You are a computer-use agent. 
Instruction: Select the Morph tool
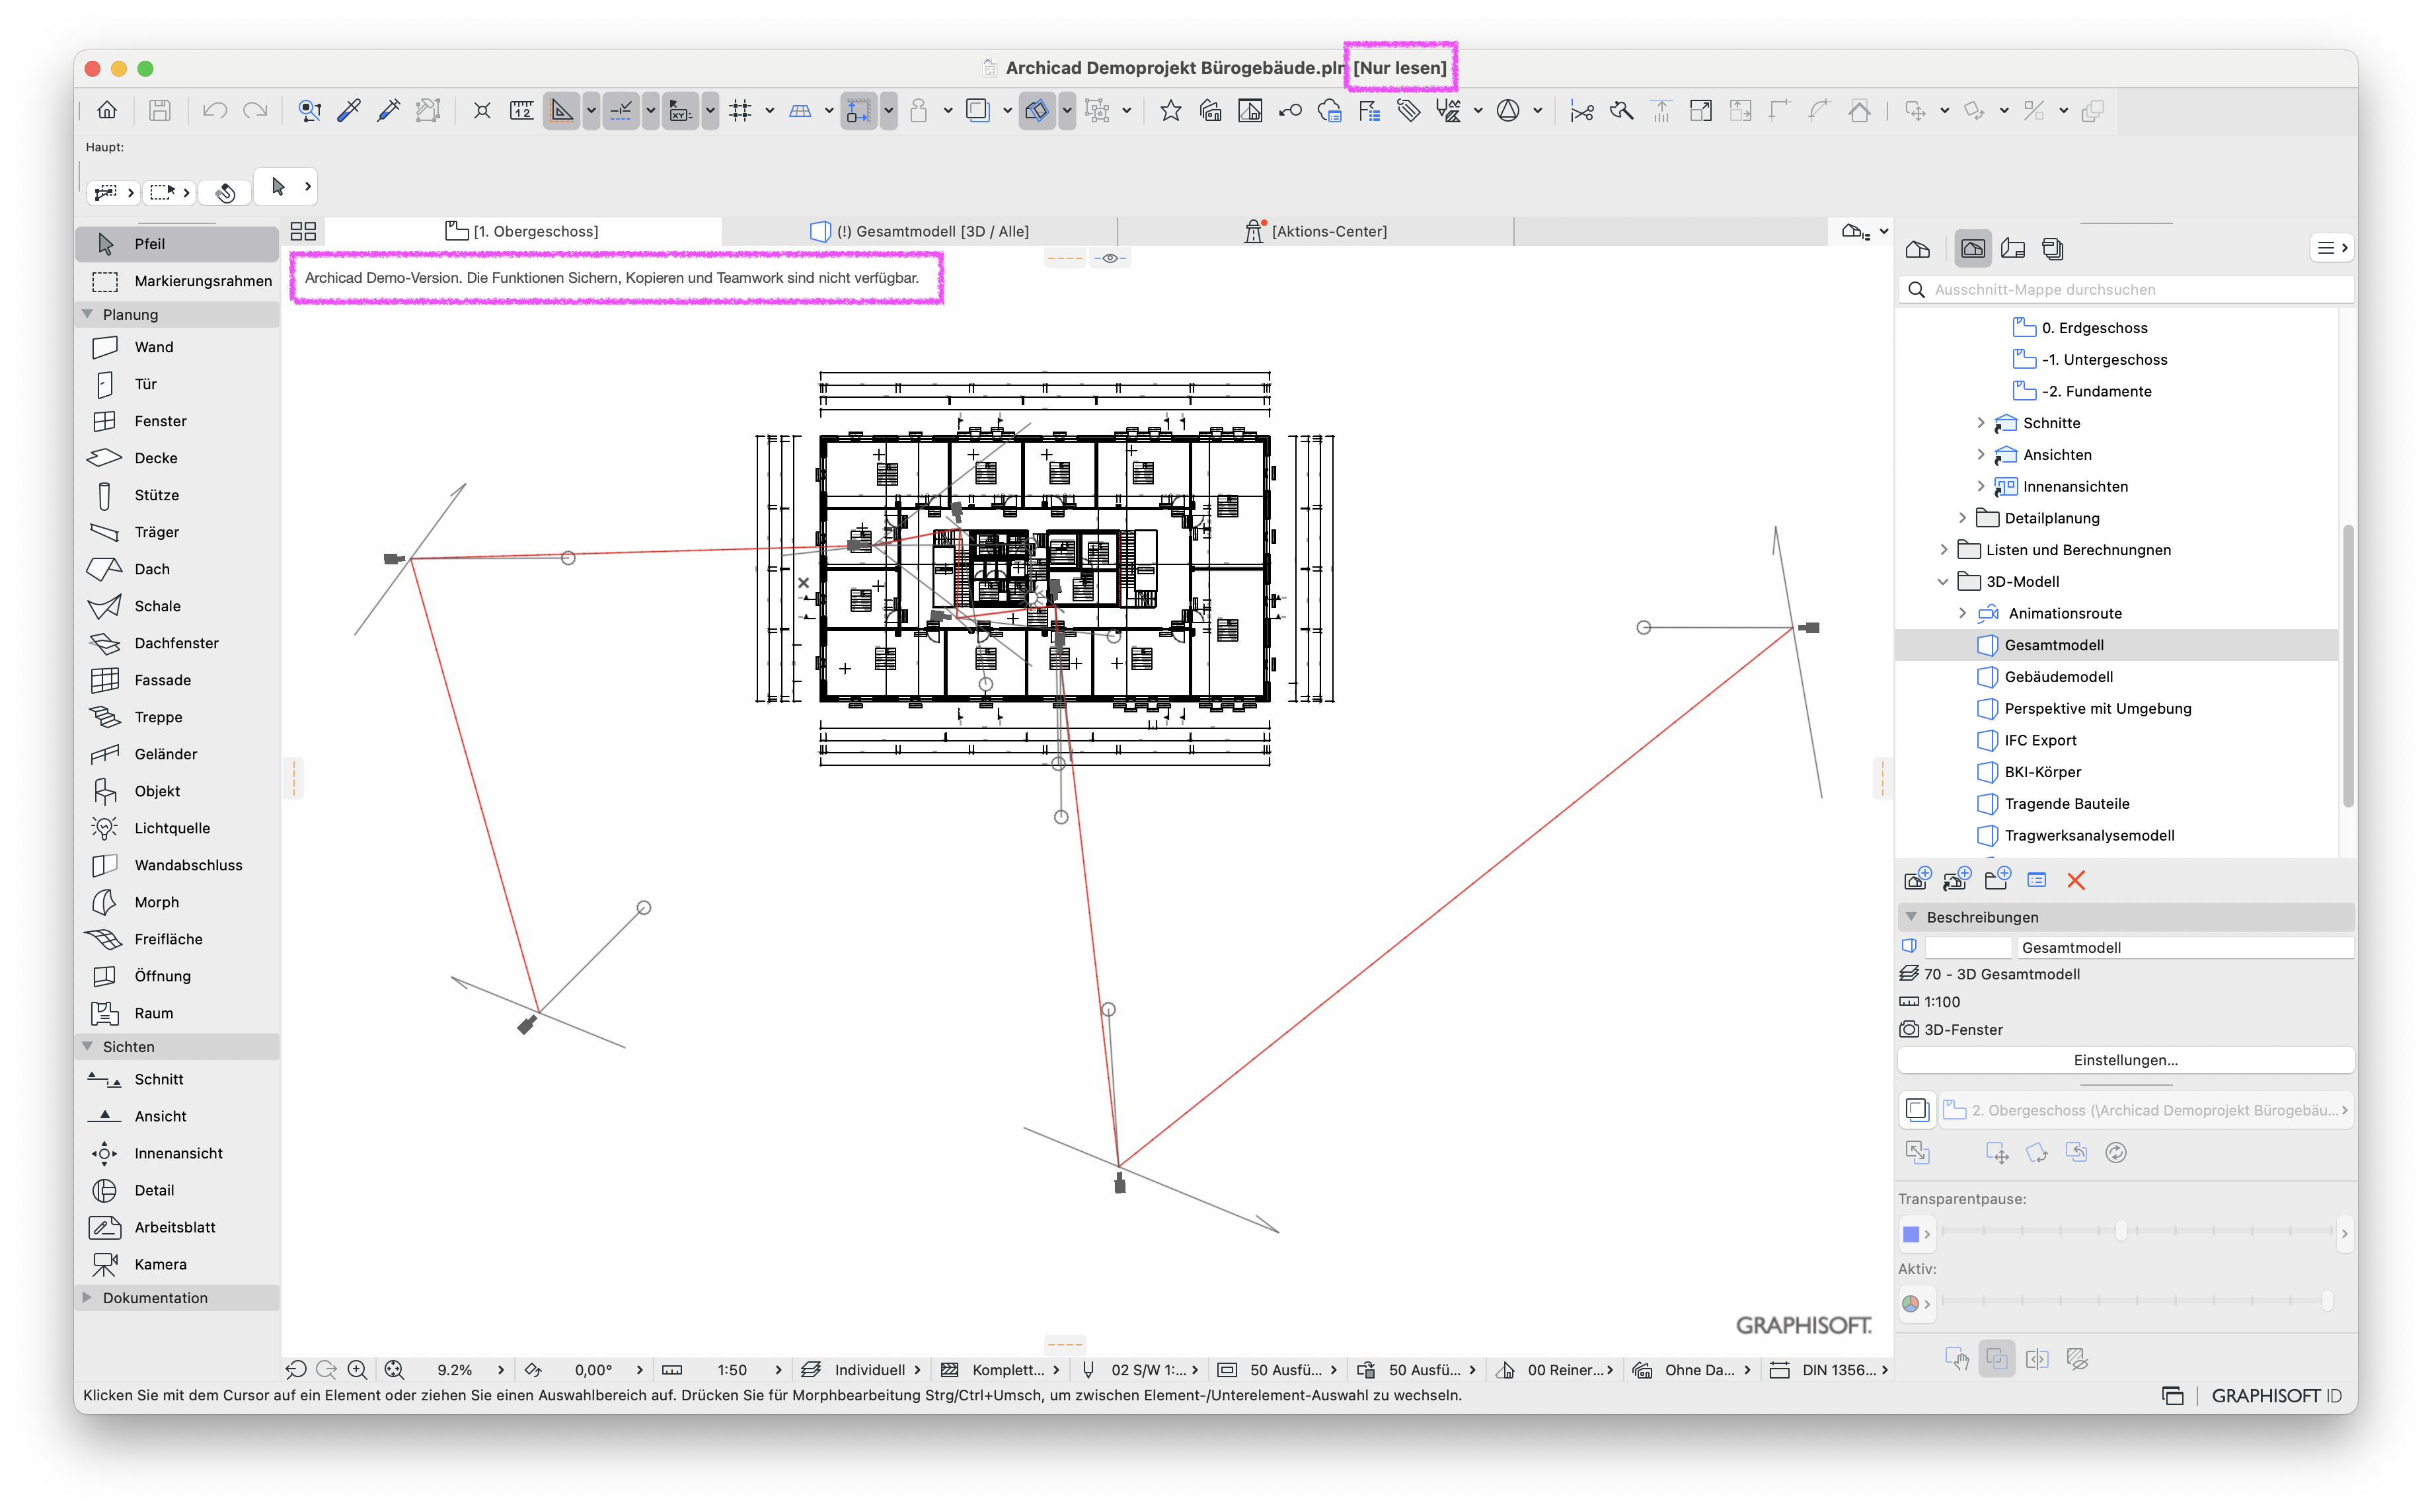click(x=176, y=902)
